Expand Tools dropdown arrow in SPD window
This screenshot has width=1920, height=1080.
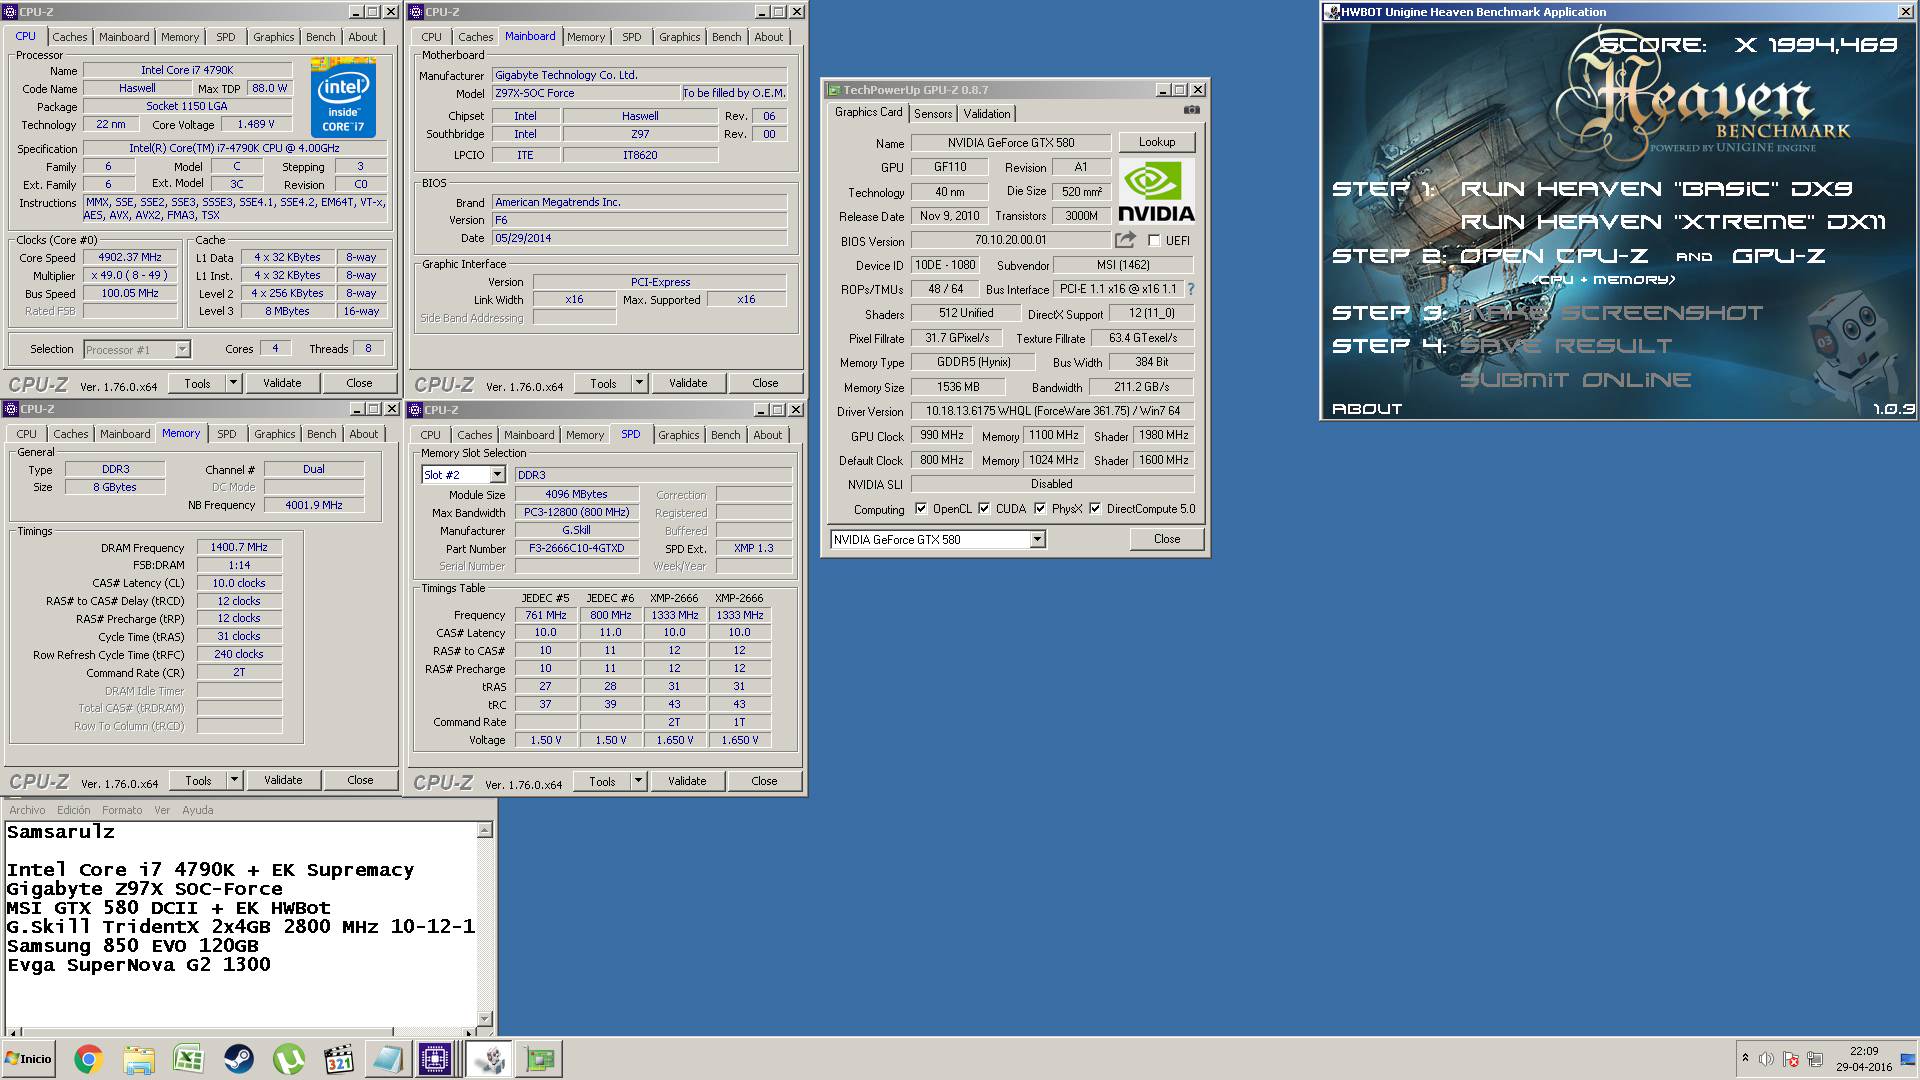638,781
